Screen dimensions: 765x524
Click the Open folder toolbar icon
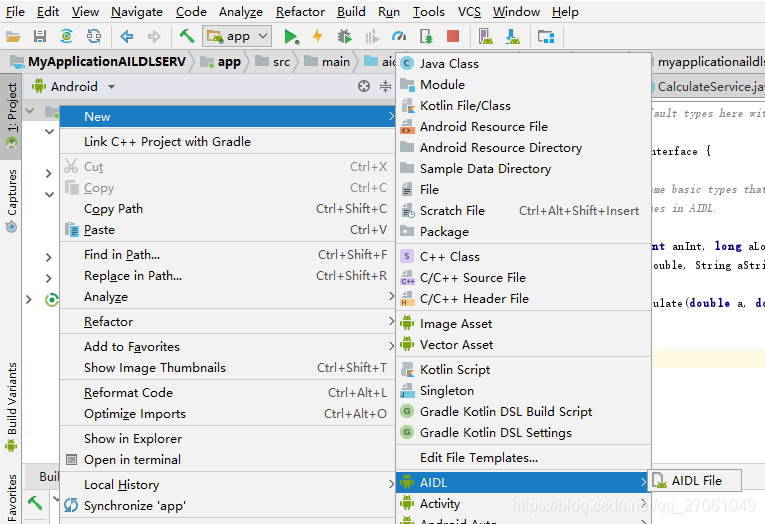[13, 36]
